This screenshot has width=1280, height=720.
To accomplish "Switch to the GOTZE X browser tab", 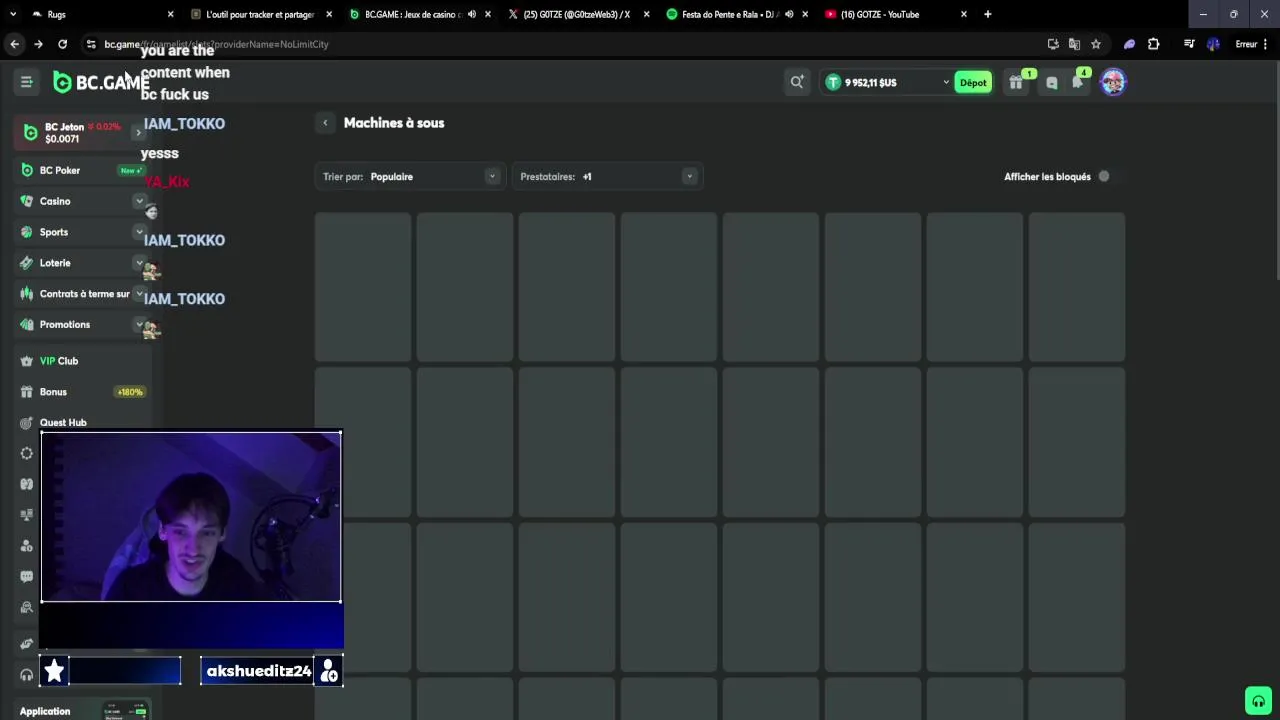I will click(577, 14).
